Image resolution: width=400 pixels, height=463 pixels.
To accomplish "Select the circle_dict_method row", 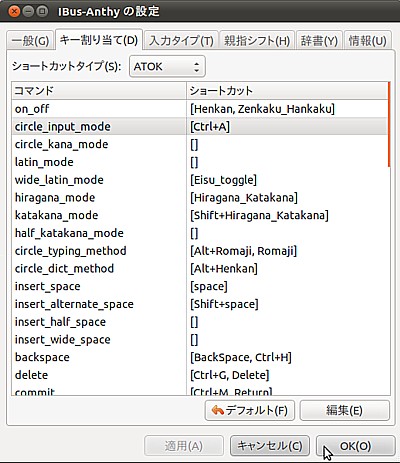I will point(200,268).
